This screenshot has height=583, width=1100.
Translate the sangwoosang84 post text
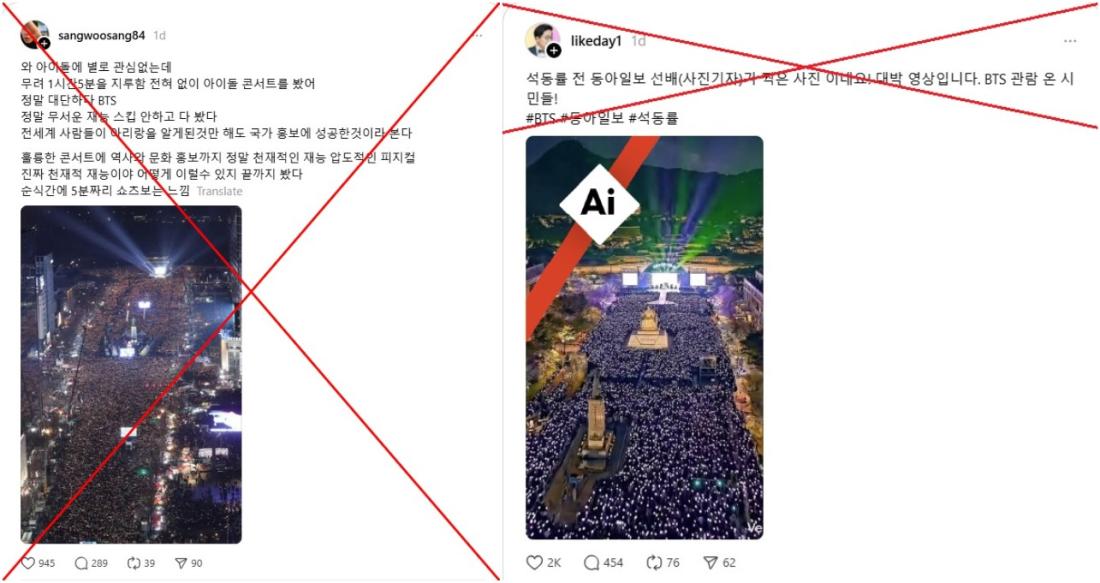click(220, 191)
